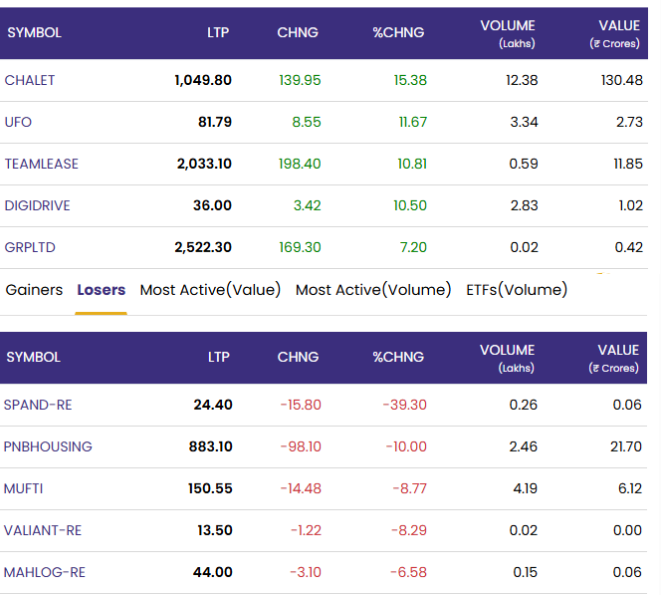Switch to the Gainers tab
This screenshot has width=665, height=595.
tap(34, 290)
